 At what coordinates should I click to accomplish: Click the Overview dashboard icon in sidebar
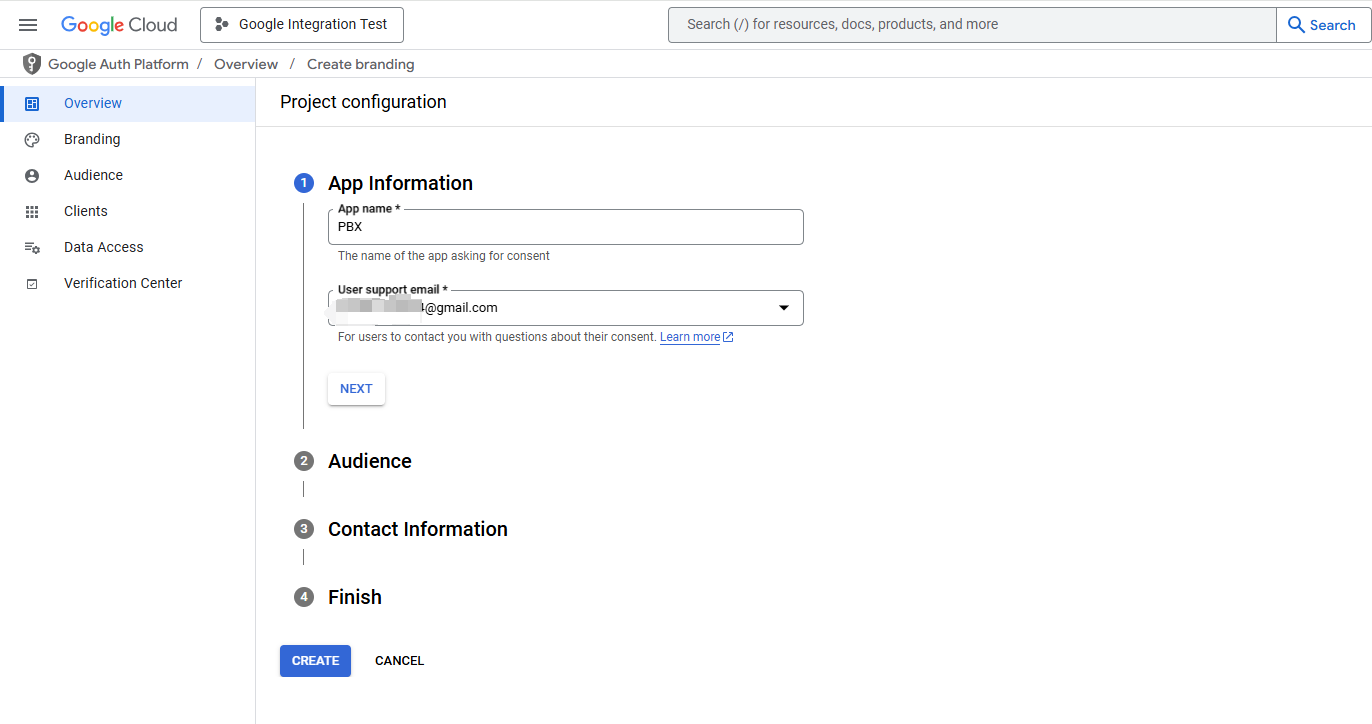tap(32, 104)
